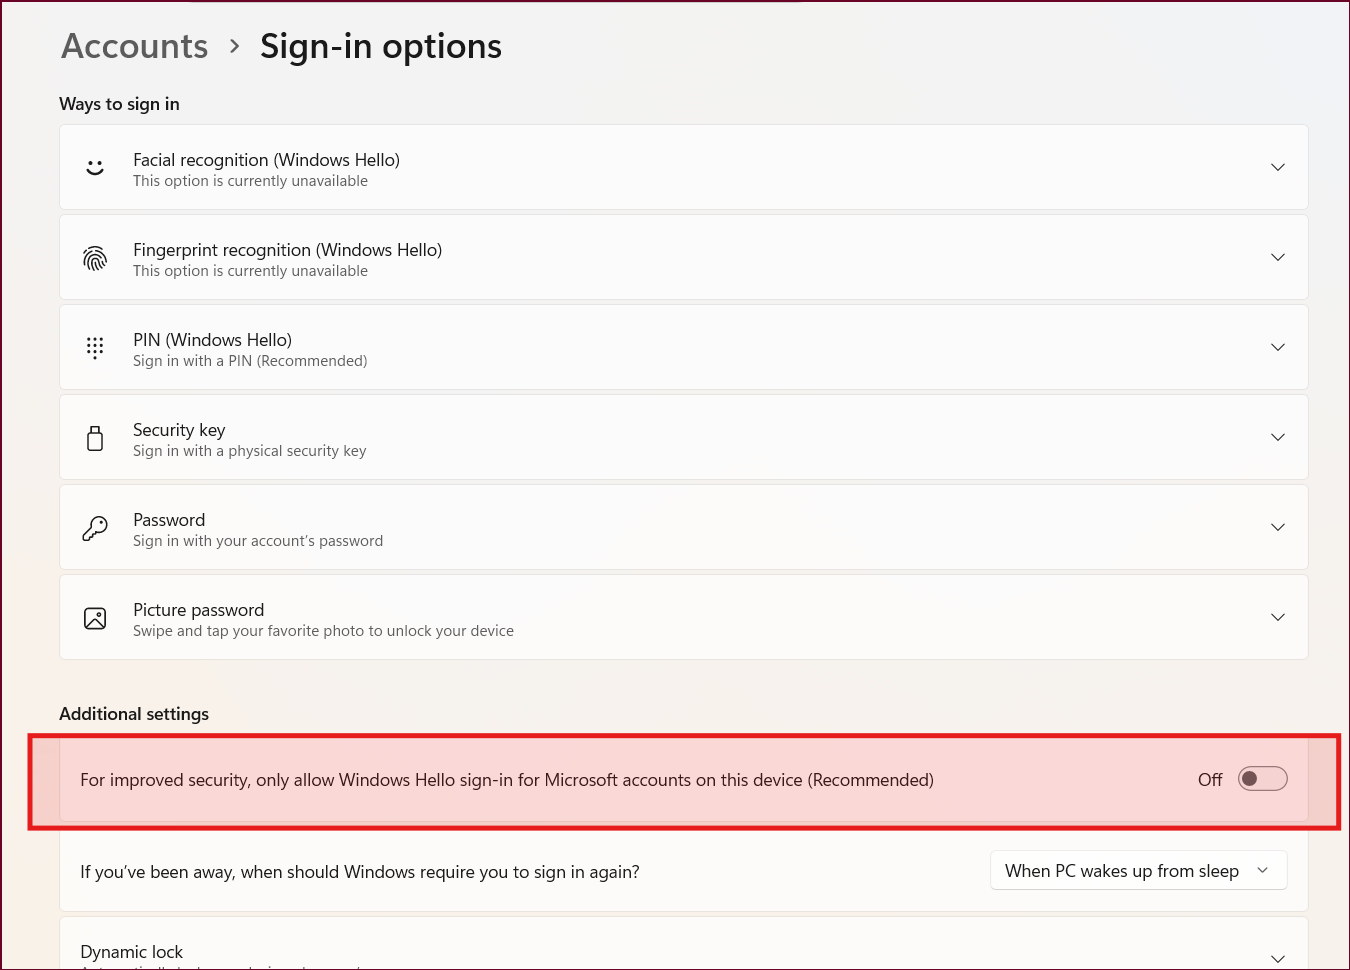The image size is (1350, 970).
Task: Open the Dynamic lock option
Action: 684,944
